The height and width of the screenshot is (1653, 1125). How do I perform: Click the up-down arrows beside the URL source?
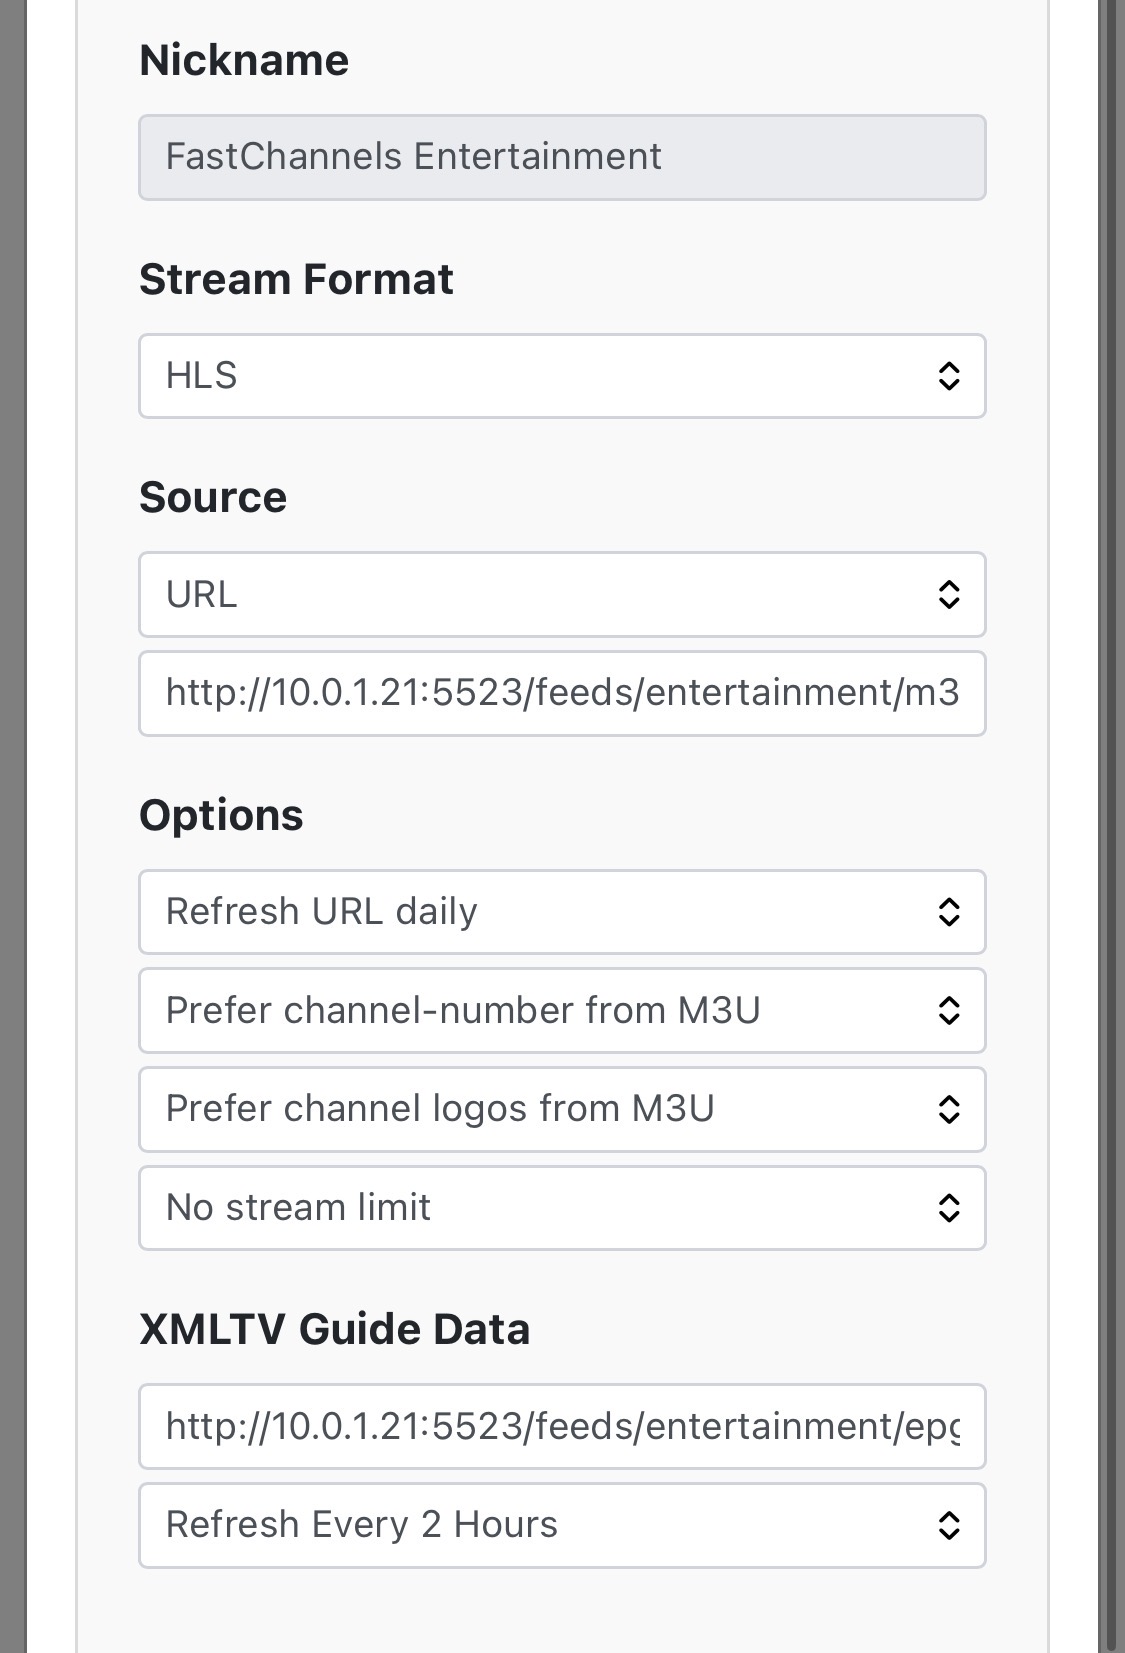tap(948, 595)
